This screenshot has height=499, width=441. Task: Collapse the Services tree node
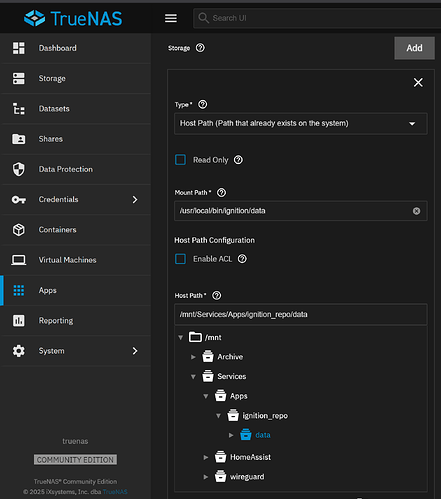[x=193, y=377]
